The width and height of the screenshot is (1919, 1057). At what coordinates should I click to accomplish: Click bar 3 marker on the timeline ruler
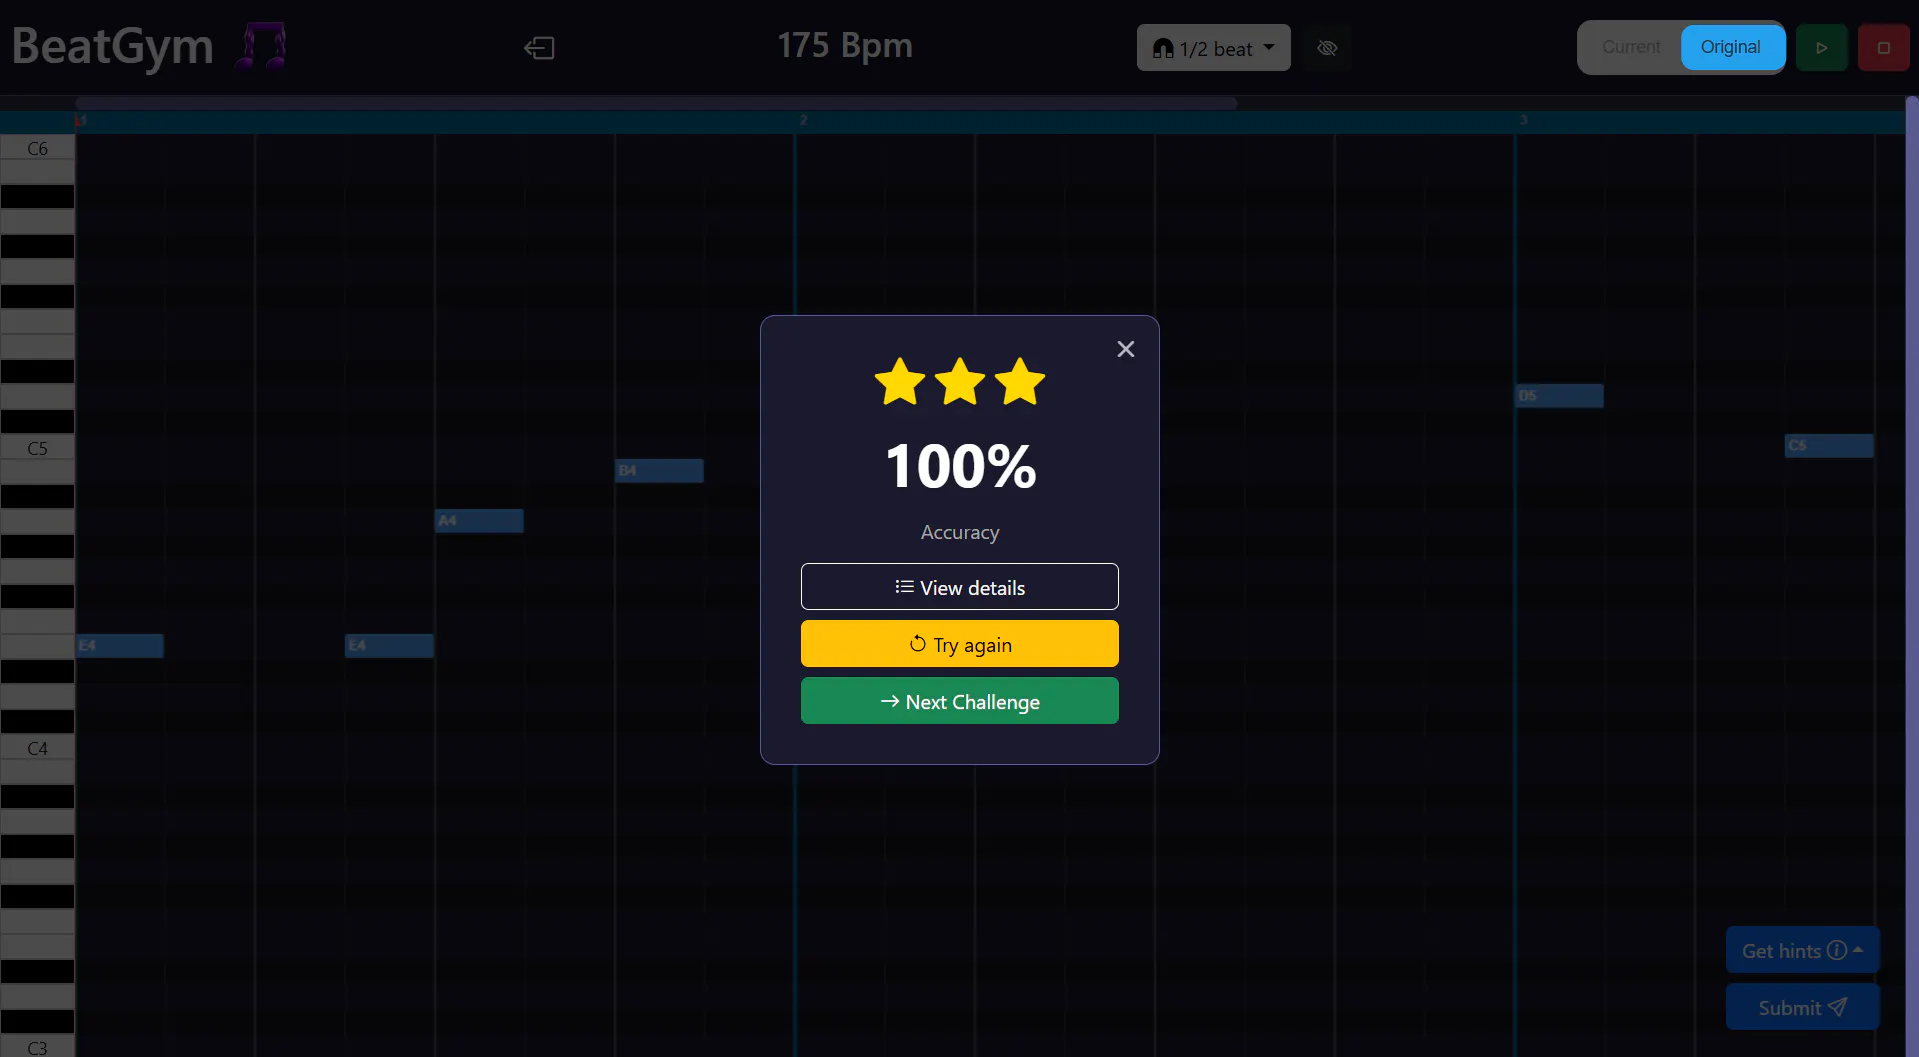[x=1523, y=120]
